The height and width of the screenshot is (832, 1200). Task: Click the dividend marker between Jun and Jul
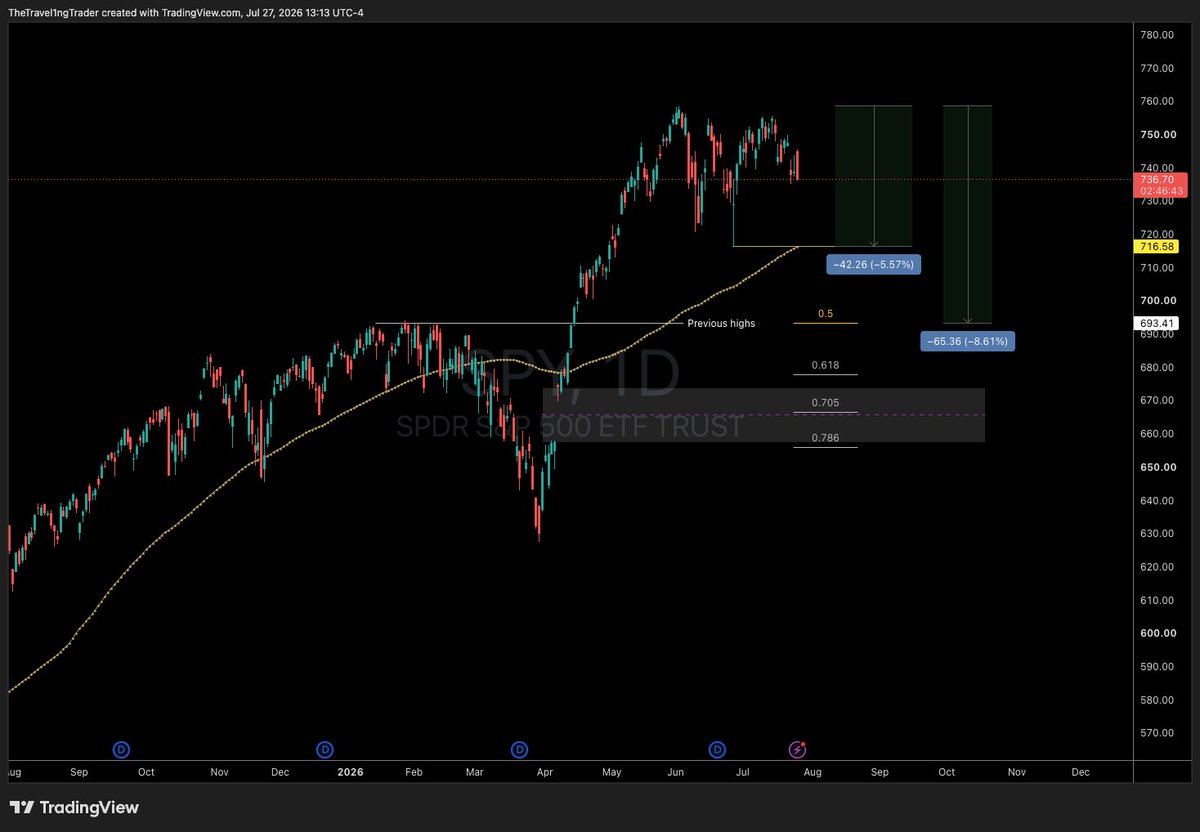[x=717, y=748]
